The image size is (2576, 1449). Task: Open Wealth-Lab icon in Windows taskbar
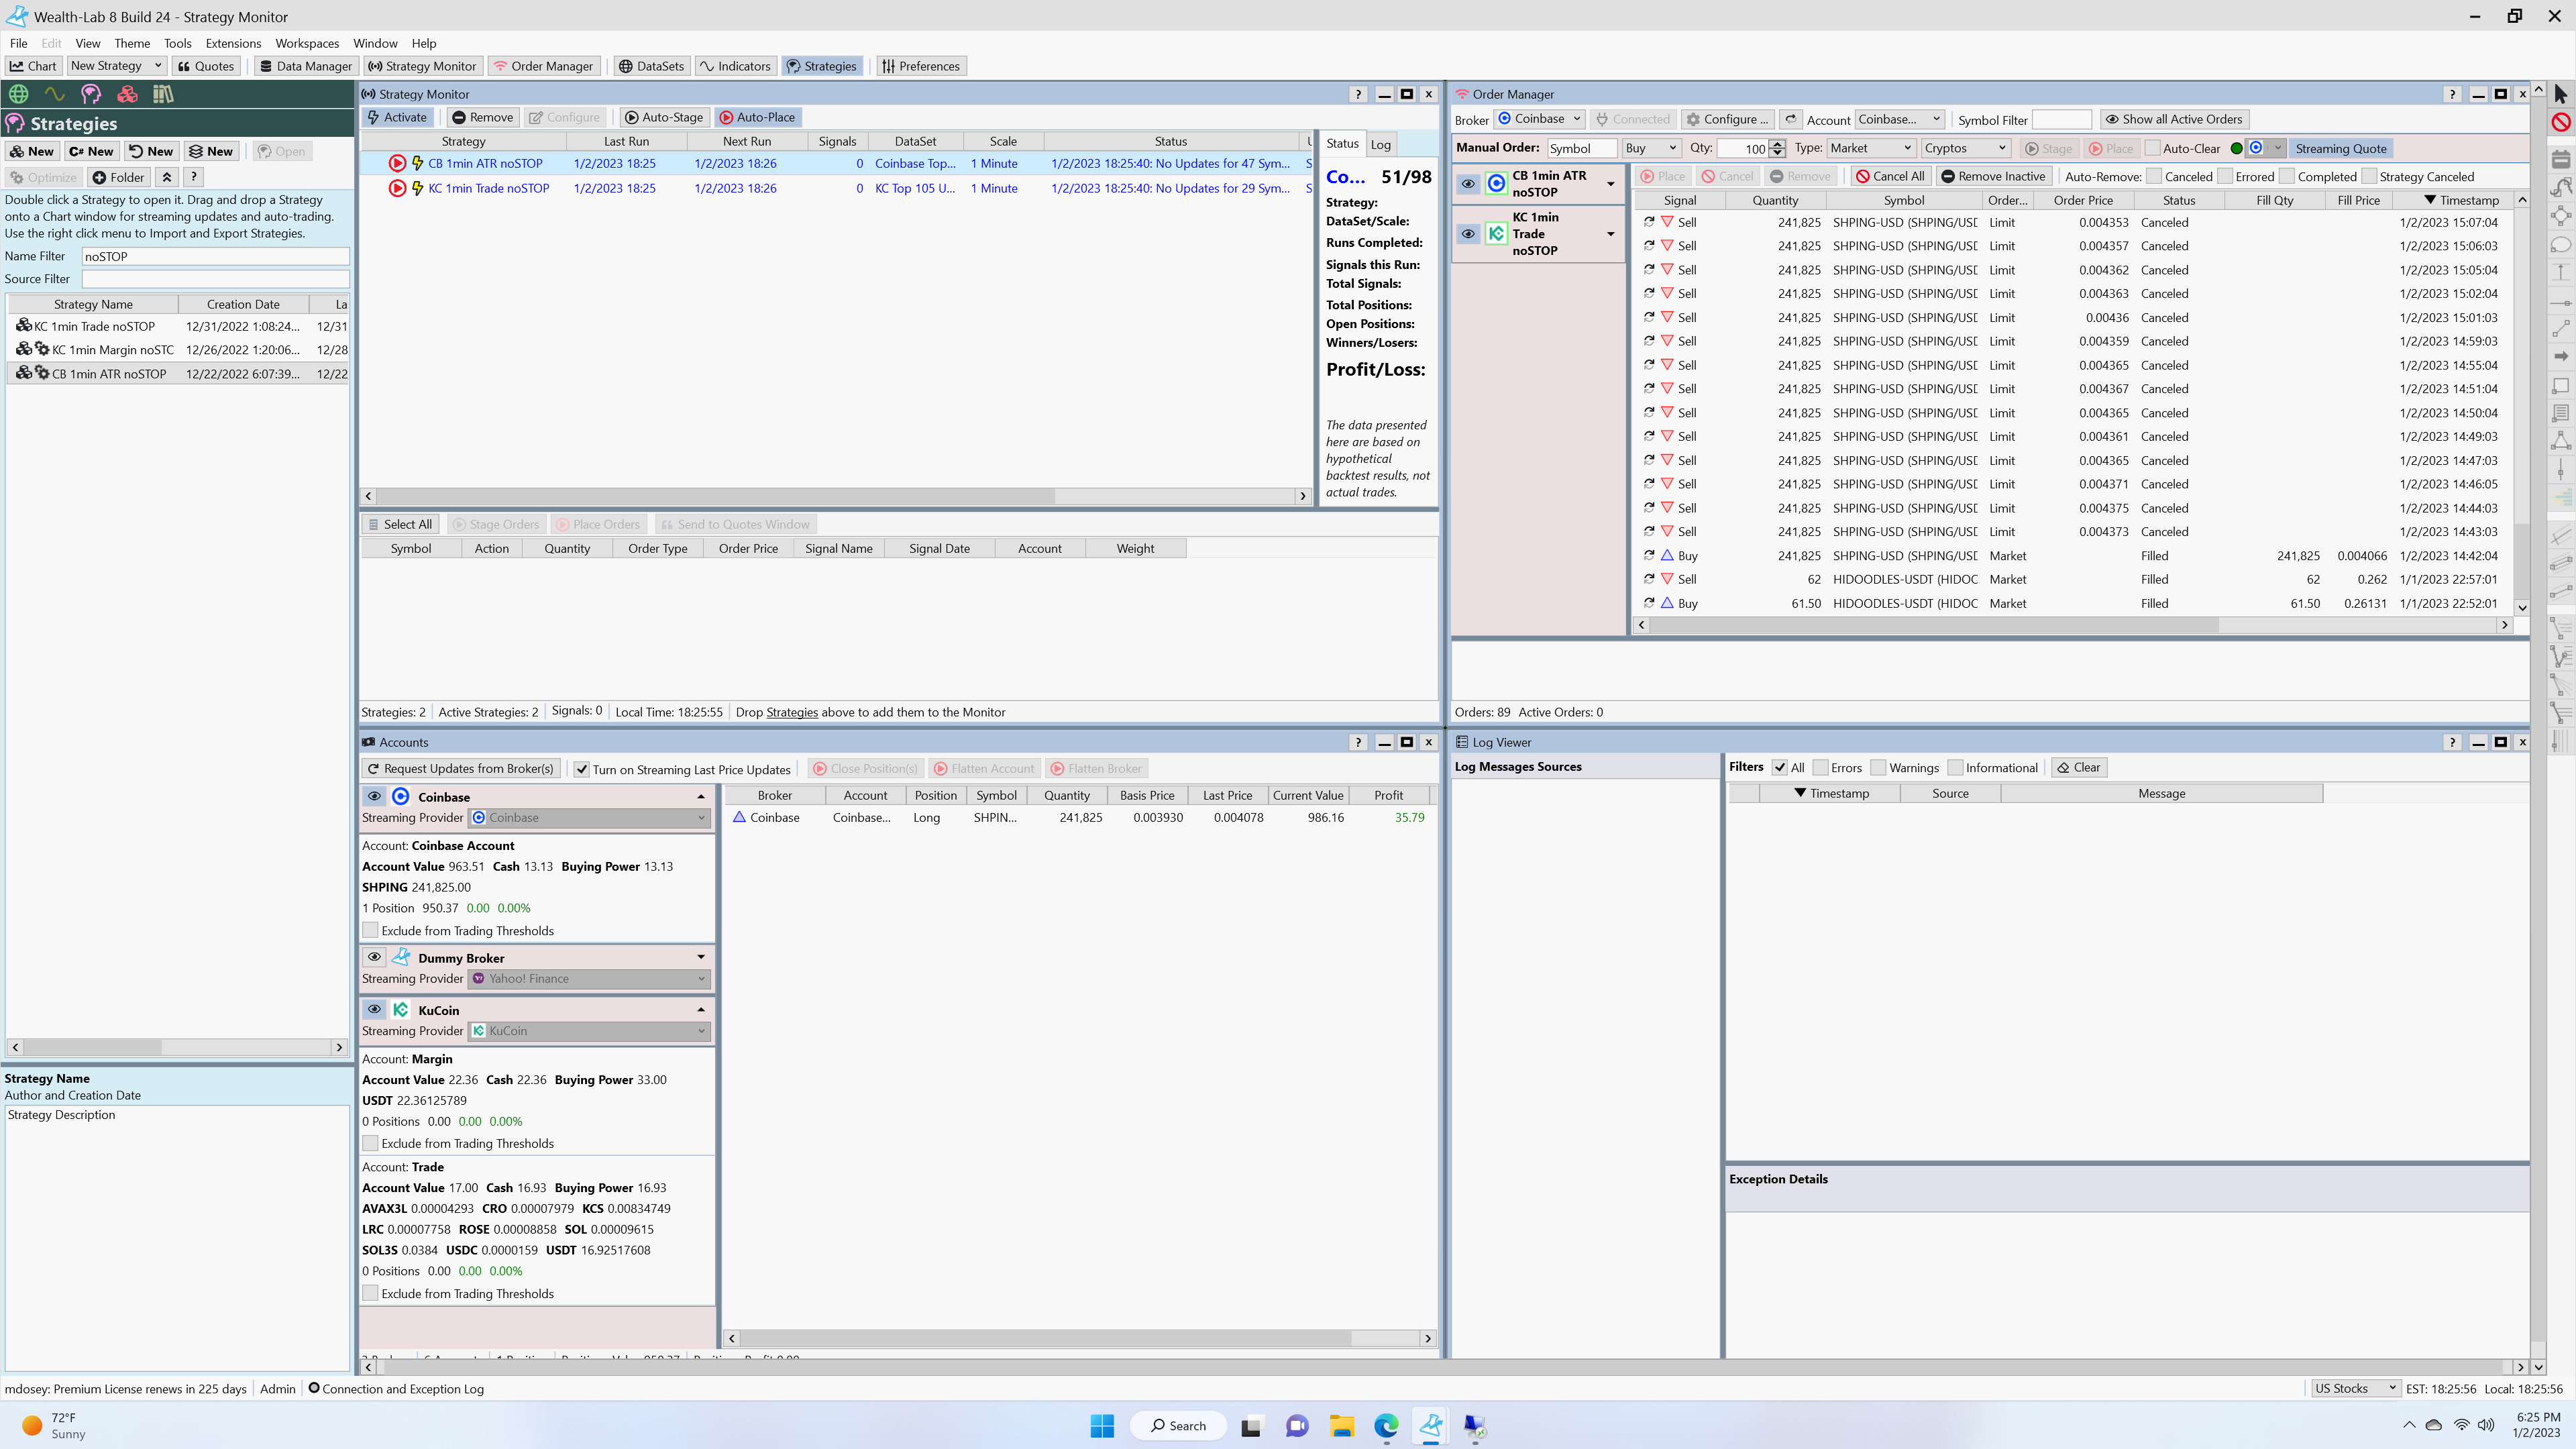1431,1426
